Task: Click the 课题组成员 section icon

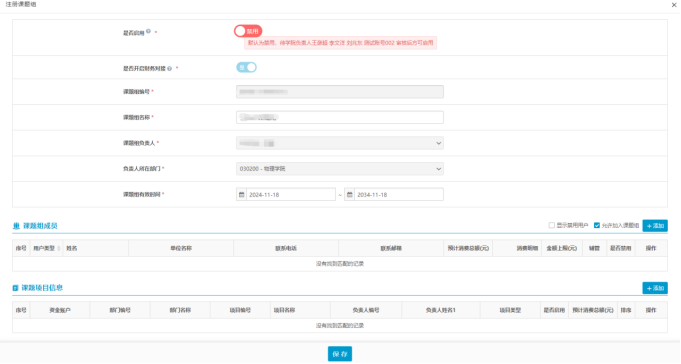Action: [x=17, y=226]
